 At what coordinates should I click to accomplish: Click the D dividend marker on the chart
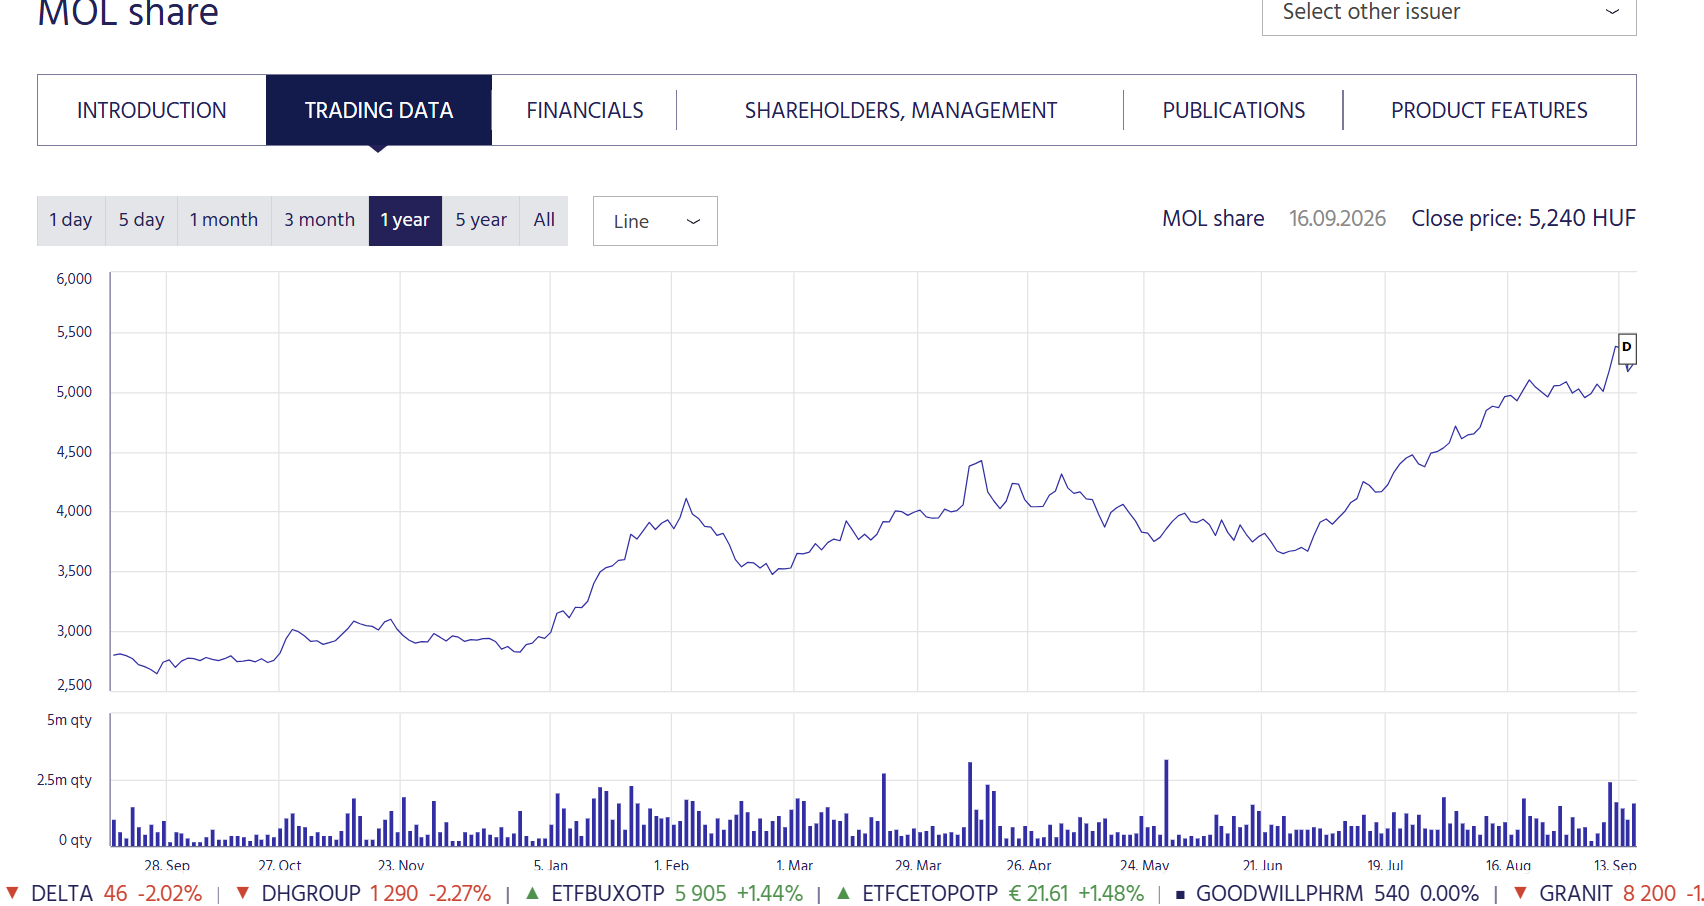pos(1627,347)
